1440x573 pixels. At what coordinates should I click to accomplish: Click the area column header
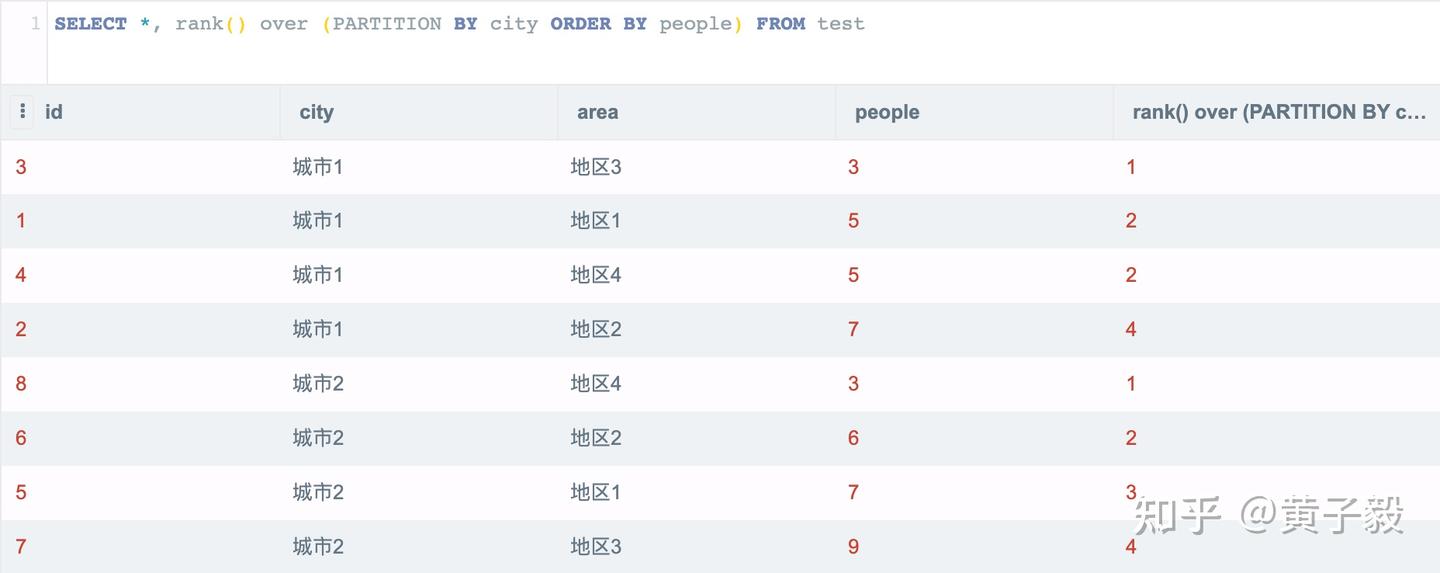597,112
